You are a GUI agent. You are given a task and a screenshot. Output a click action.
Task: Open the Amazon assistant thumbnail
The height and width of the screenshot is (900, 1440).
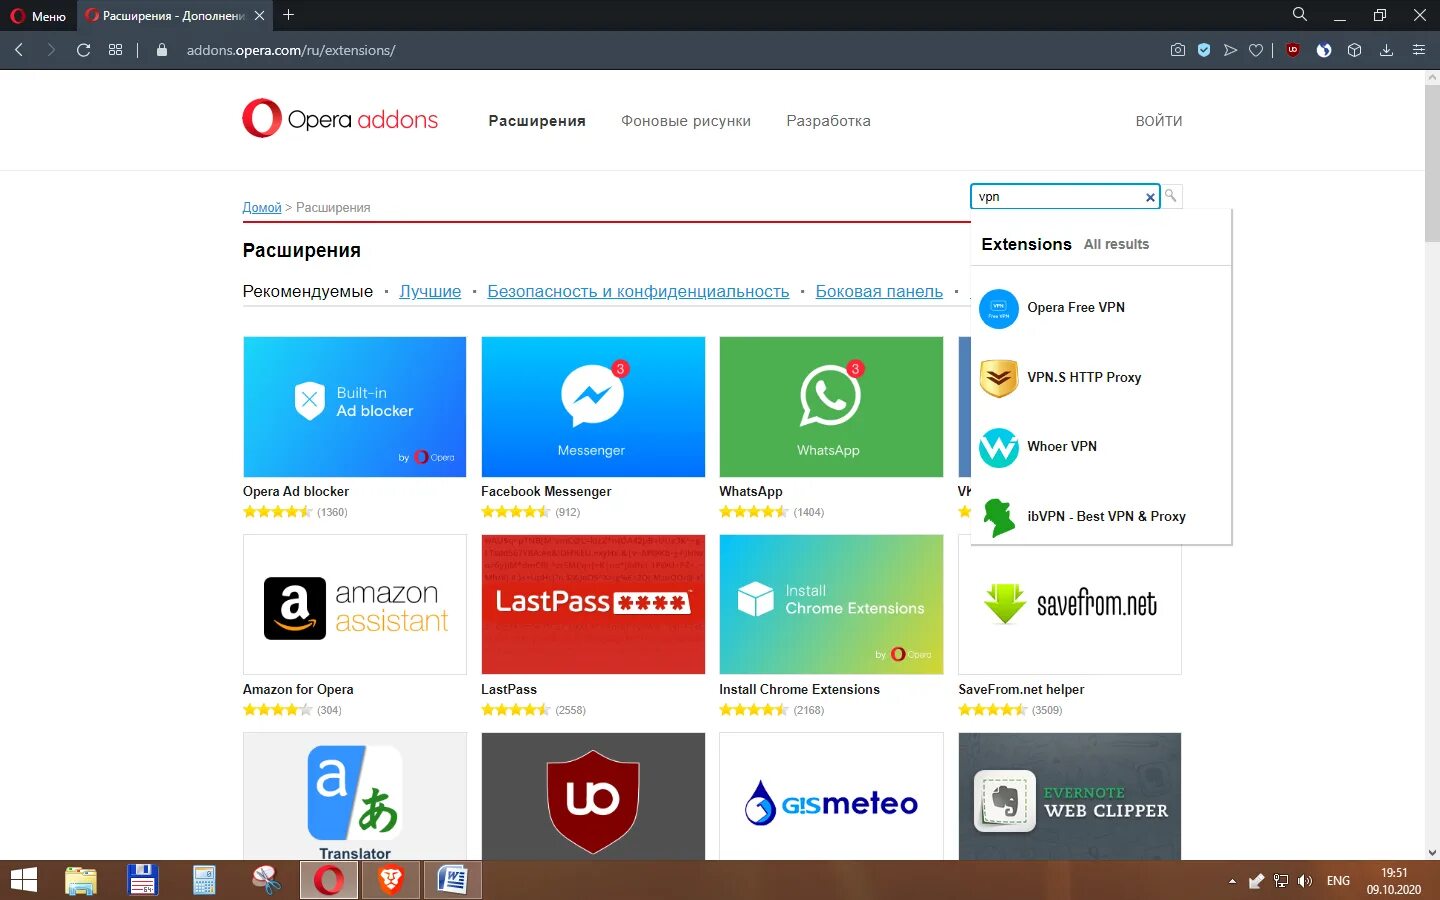(355, 605)
